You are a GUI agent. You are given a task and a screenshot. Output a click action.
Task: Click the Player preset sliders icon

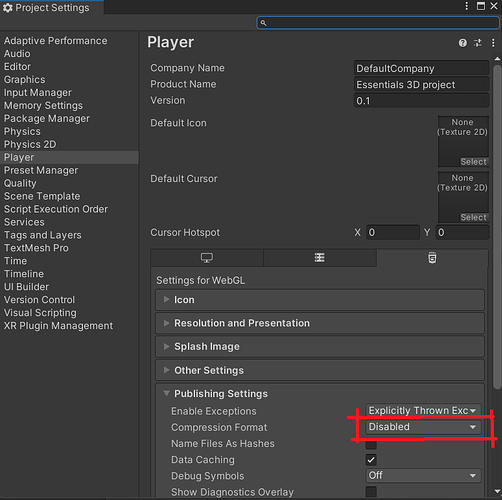[478, 43]
